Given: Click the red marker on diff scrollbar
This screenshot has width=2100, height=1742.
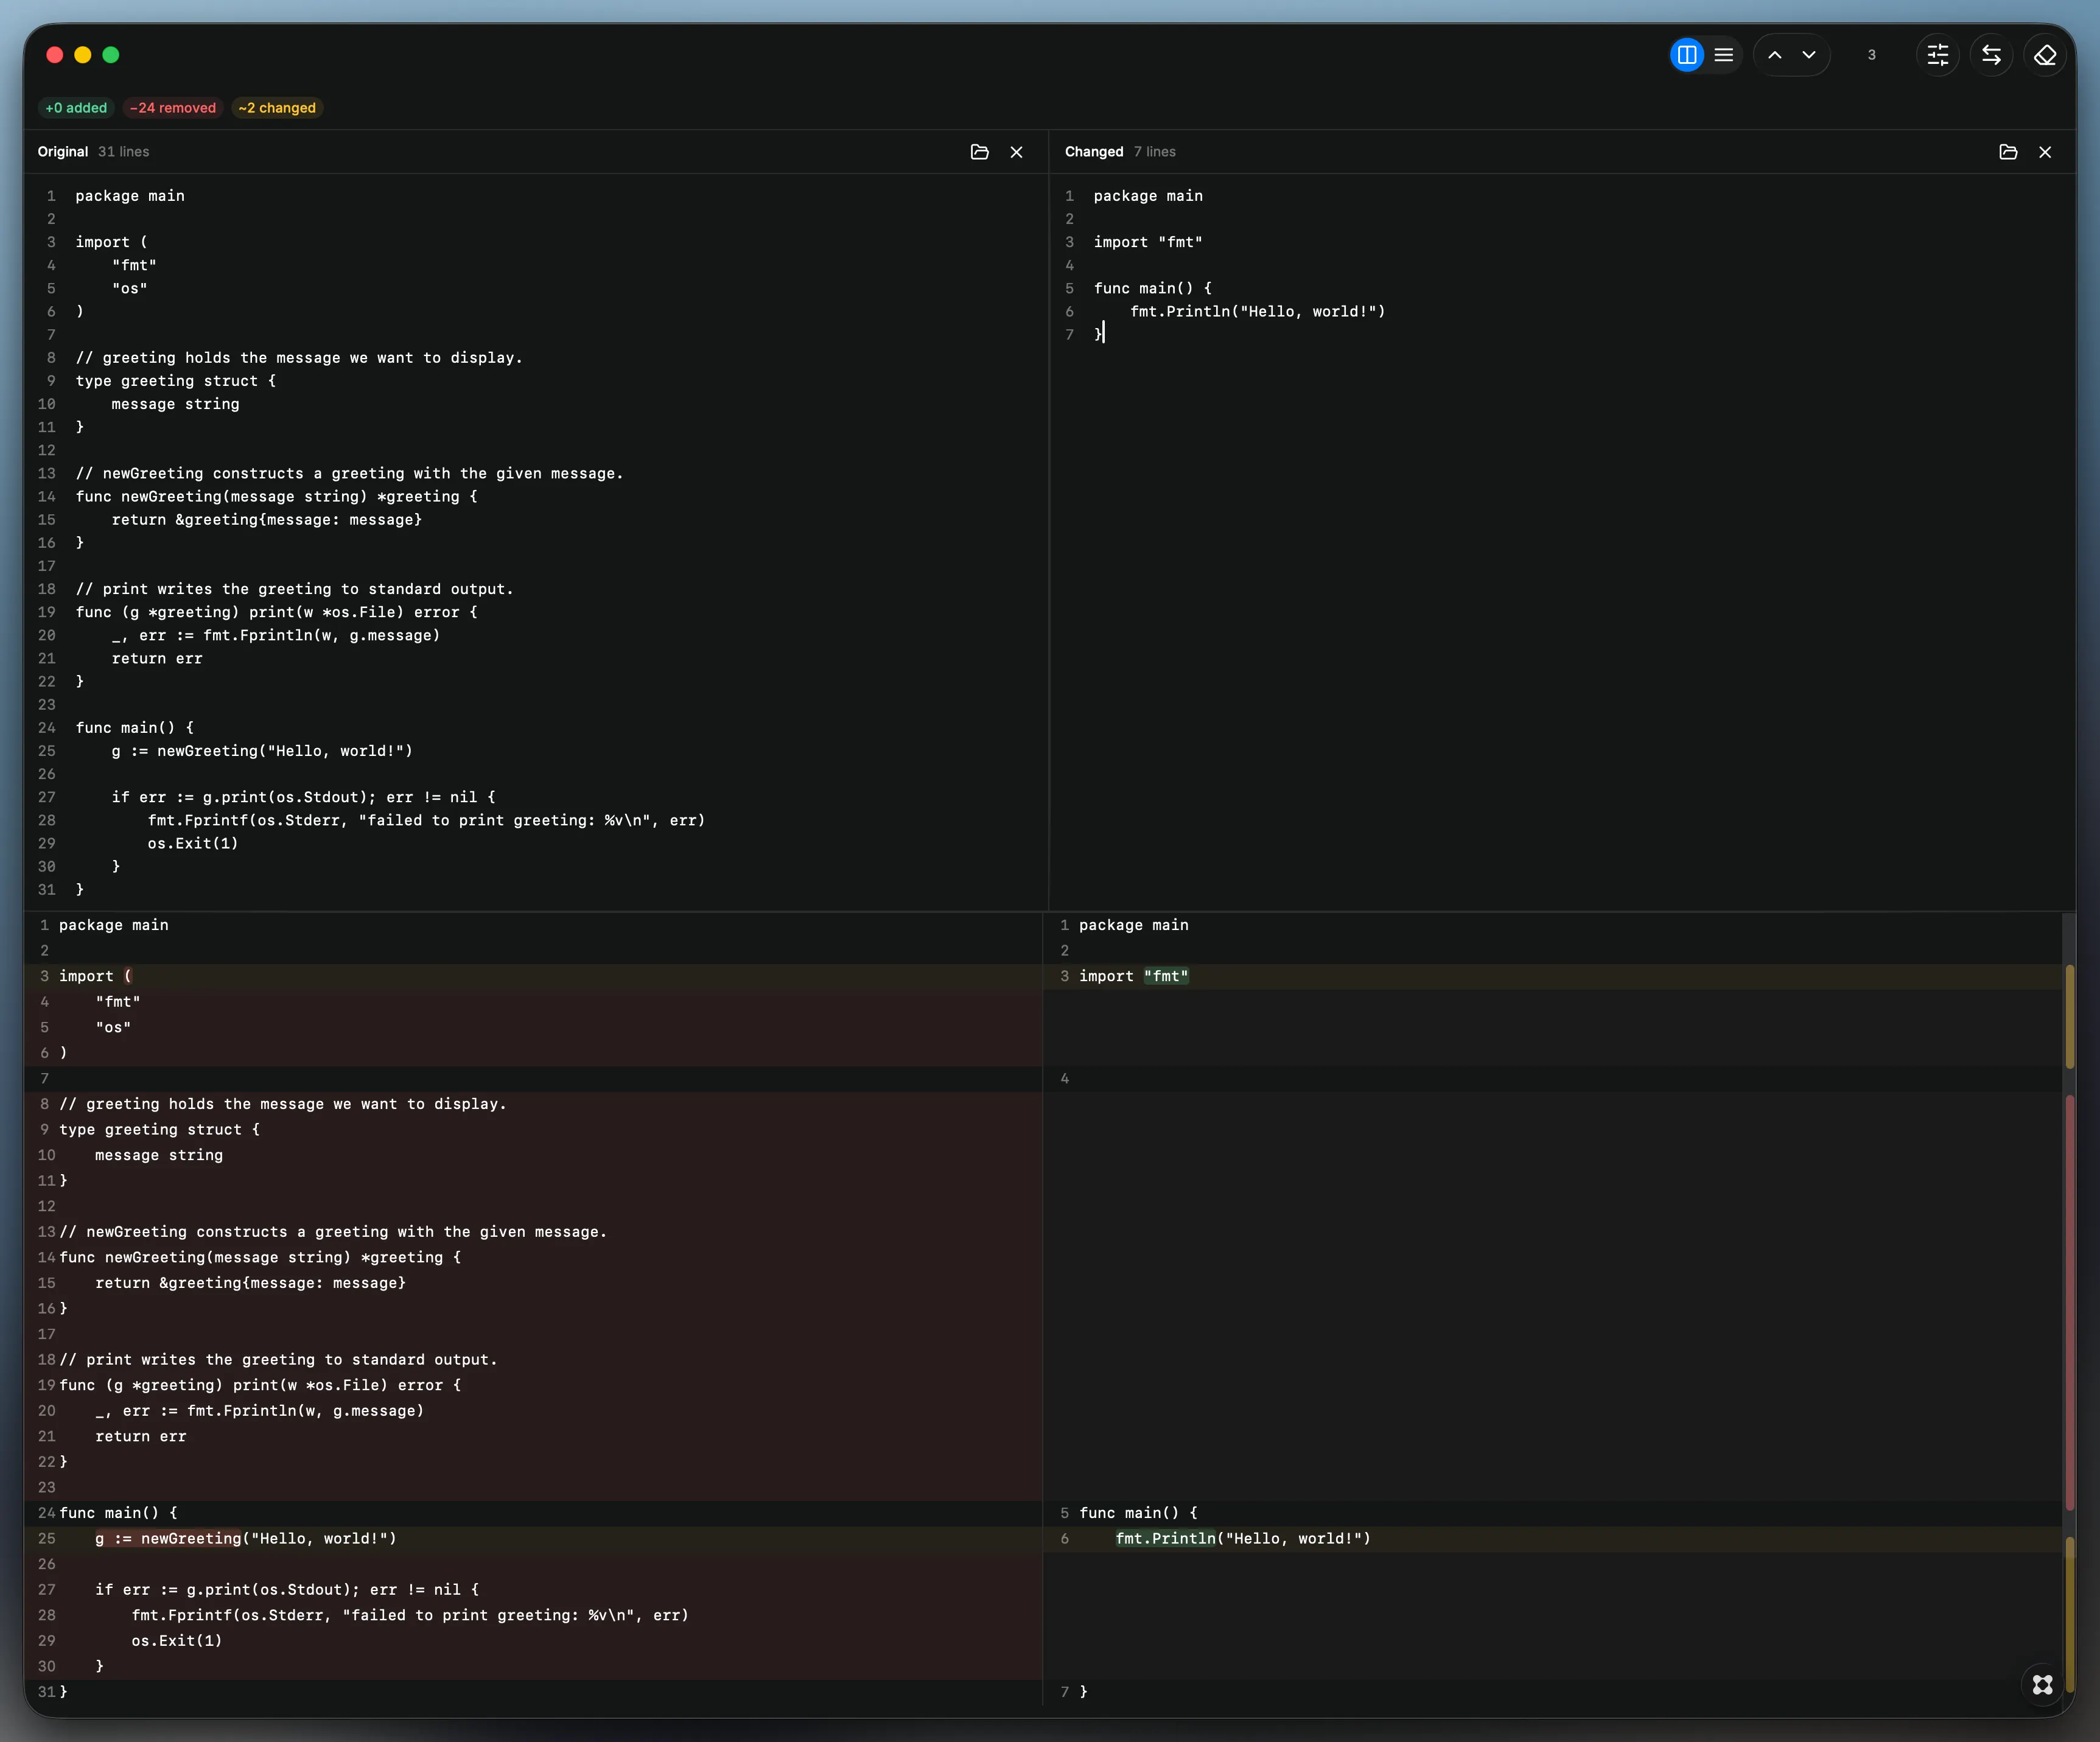Looking at the screenshot, I should tap(2069, 1303).
